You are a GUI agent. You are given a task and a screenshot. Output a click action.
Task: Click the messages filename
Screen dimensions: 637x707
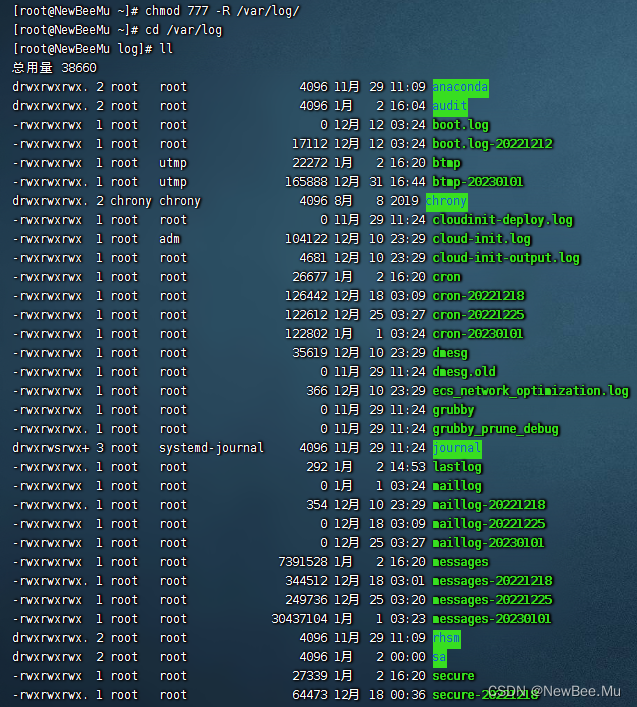pos(460,562)
